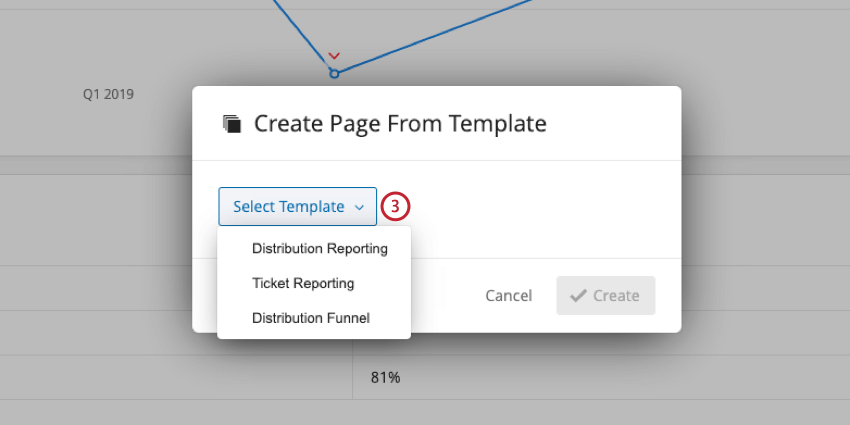Image resolution: width=850 pixels, height=425 pixels.
Task: Click the blue data point circle
Action: pos(335,73)
